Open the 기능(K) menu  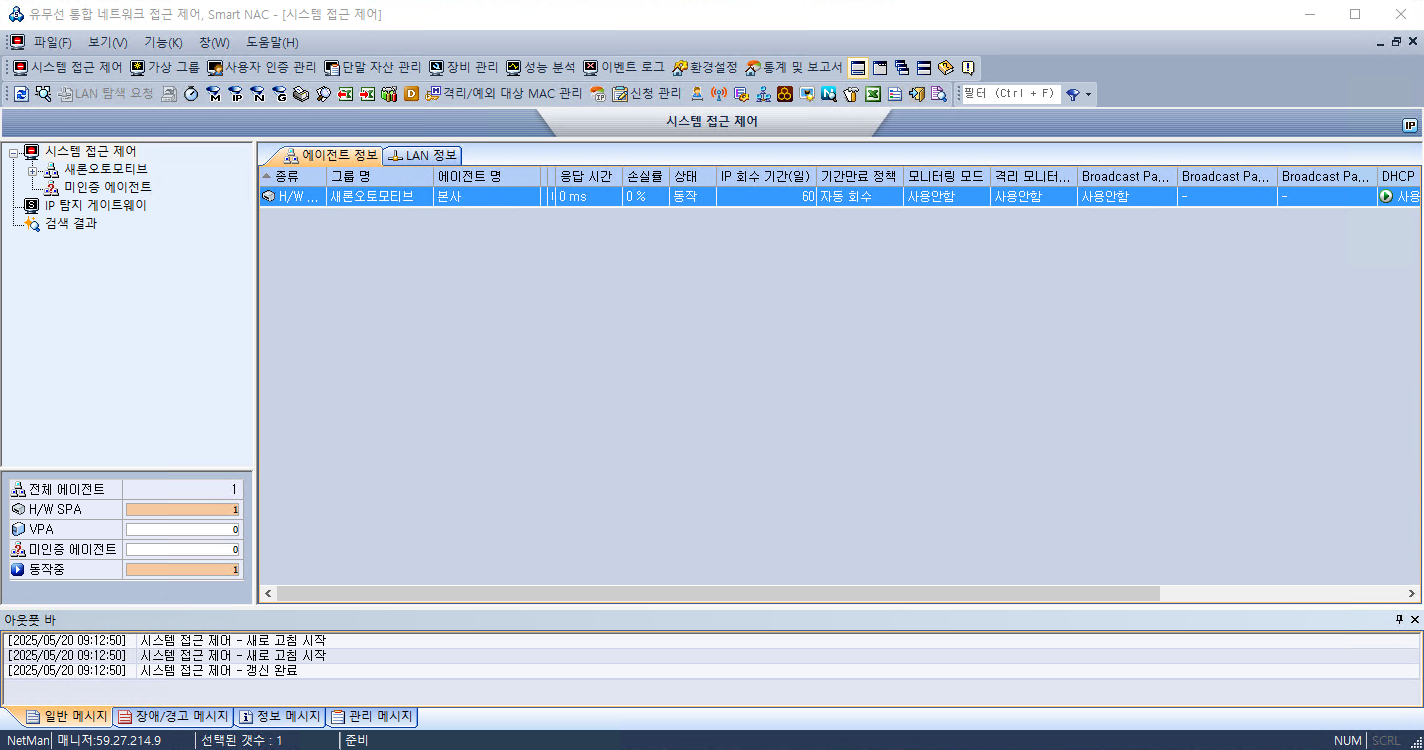163,42
